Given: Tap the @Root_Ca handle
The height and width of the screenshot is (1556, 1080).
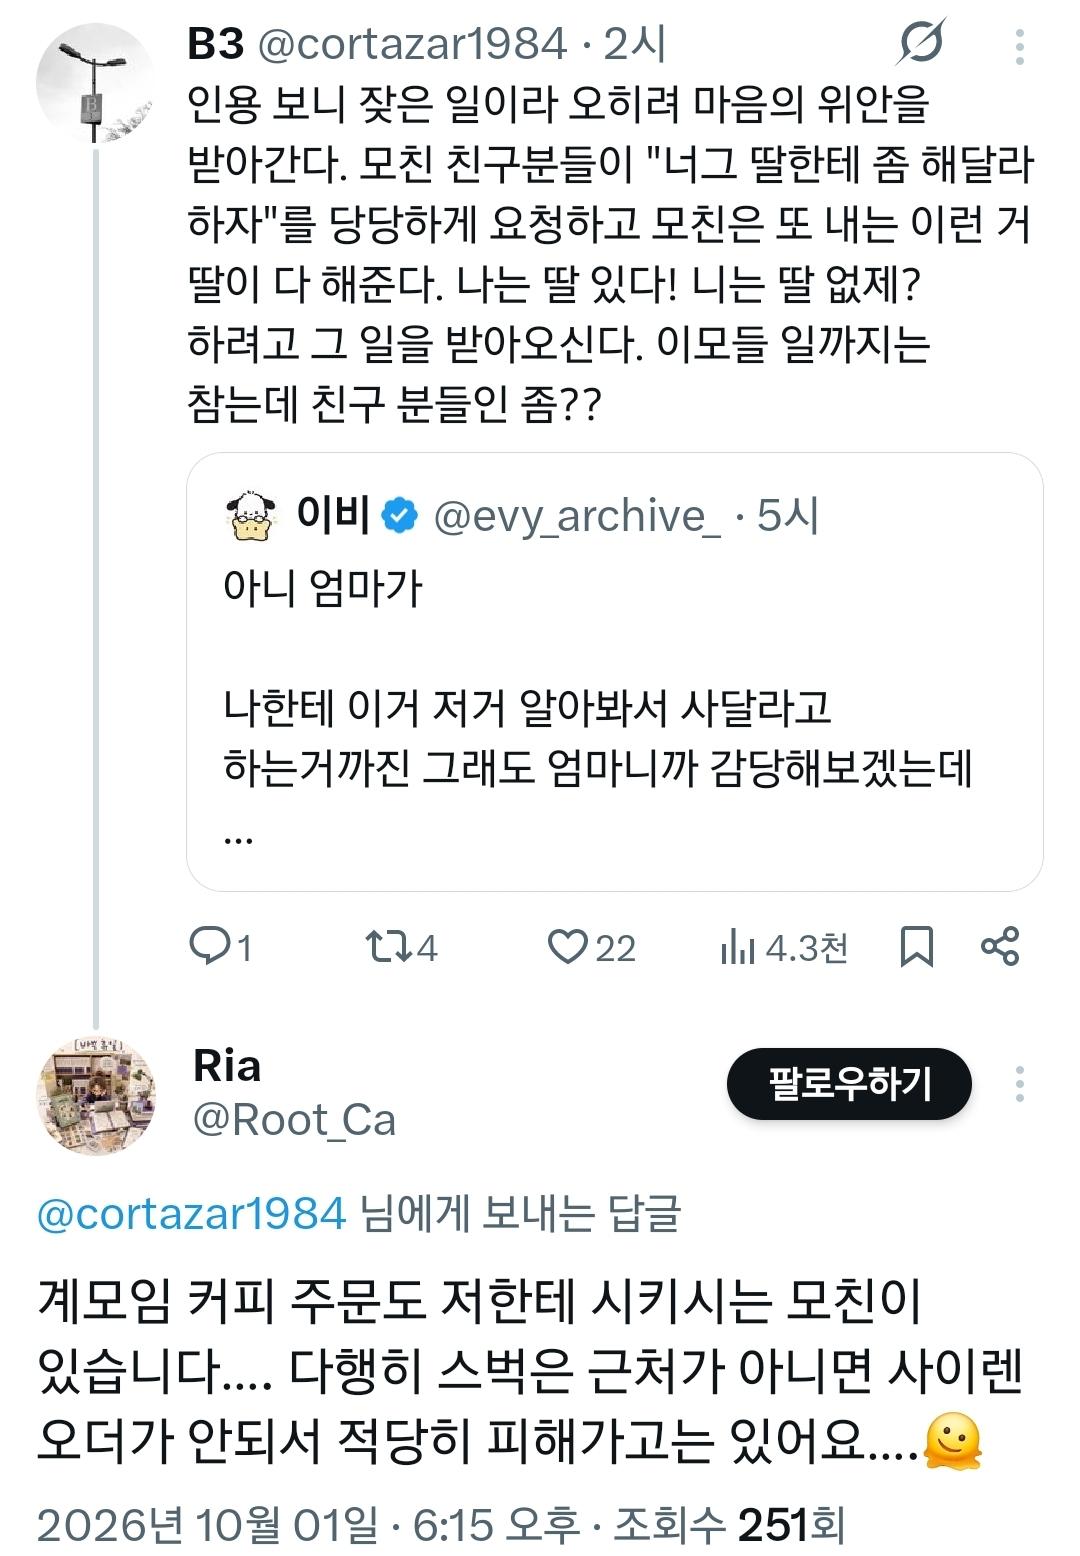Looking at the screenshot, I should 294,1120.
